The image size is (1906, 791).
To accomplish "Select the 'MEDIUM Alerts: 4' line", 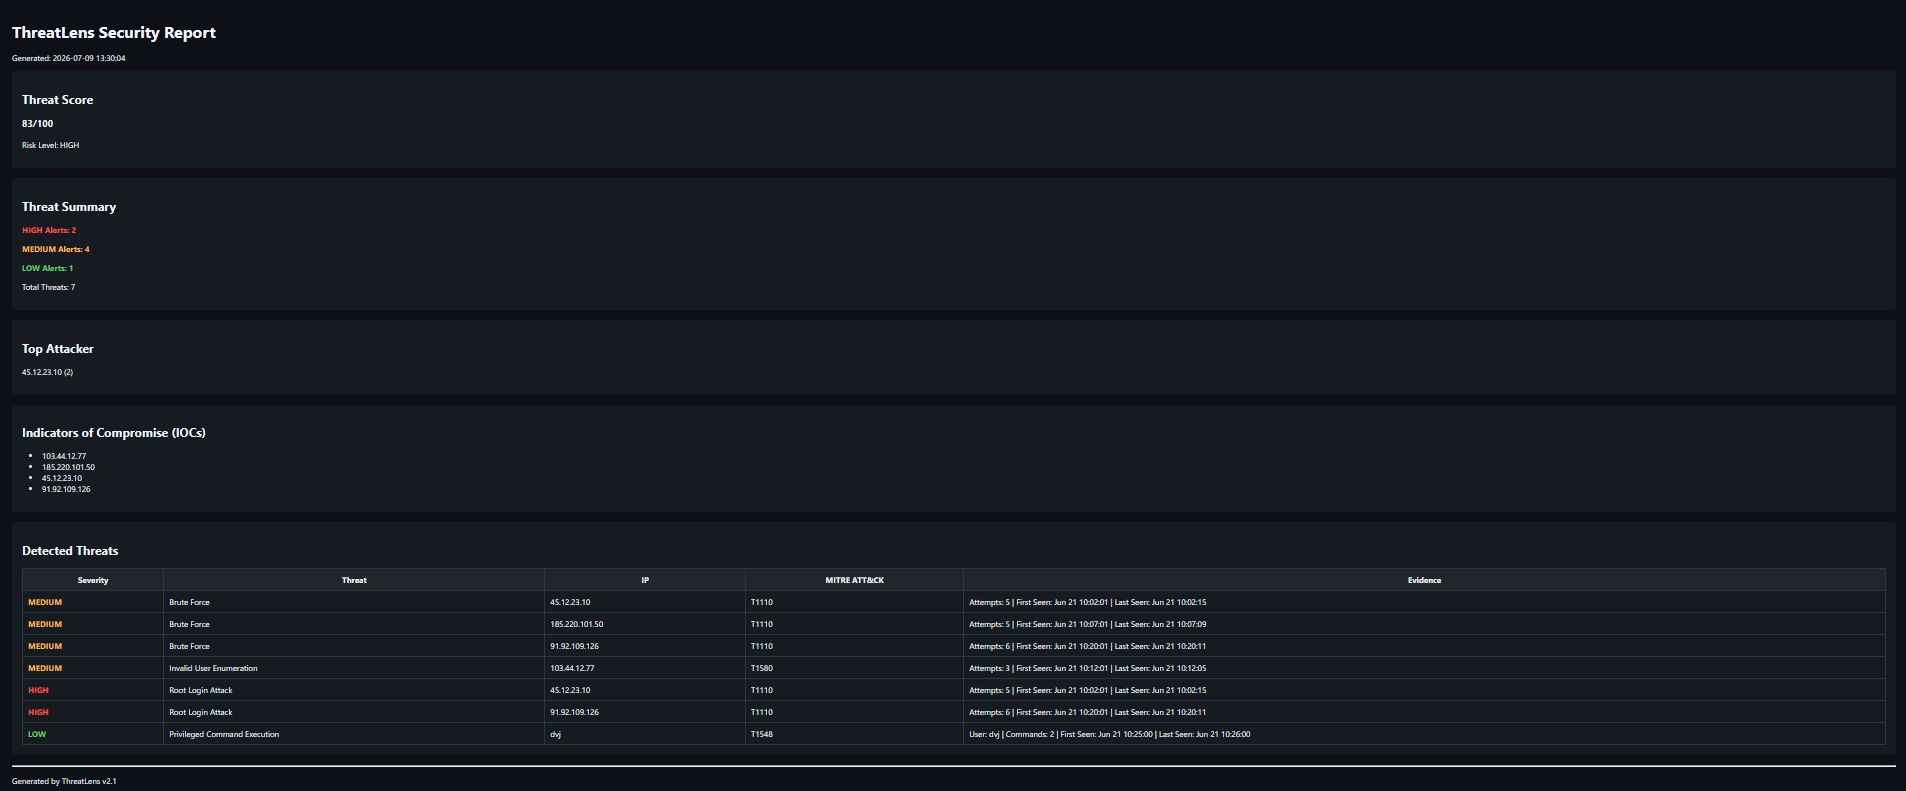I will pyautogui.click(x=56, y=249).
